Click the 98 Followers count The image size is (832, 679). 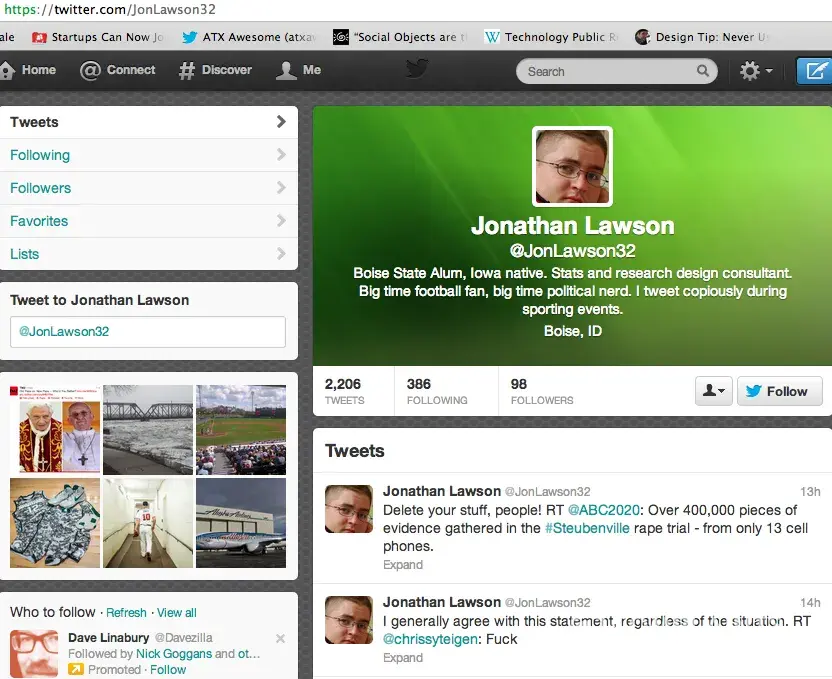pyautogui.click(x=542, y=391)
